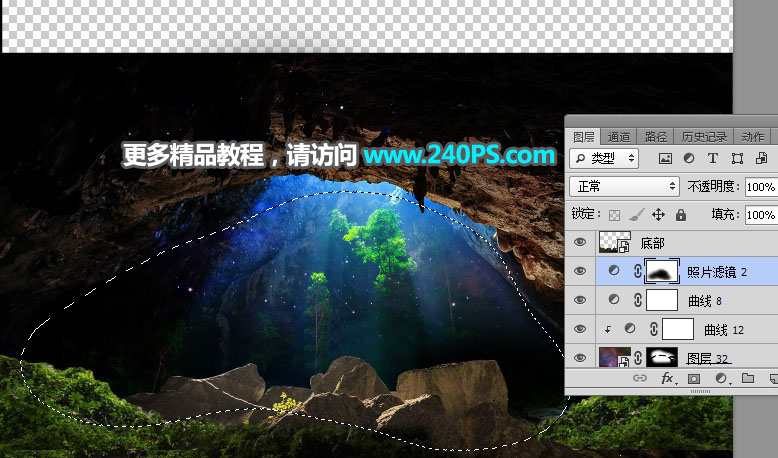Create new fill or adjustment layer

coord(721,379)
